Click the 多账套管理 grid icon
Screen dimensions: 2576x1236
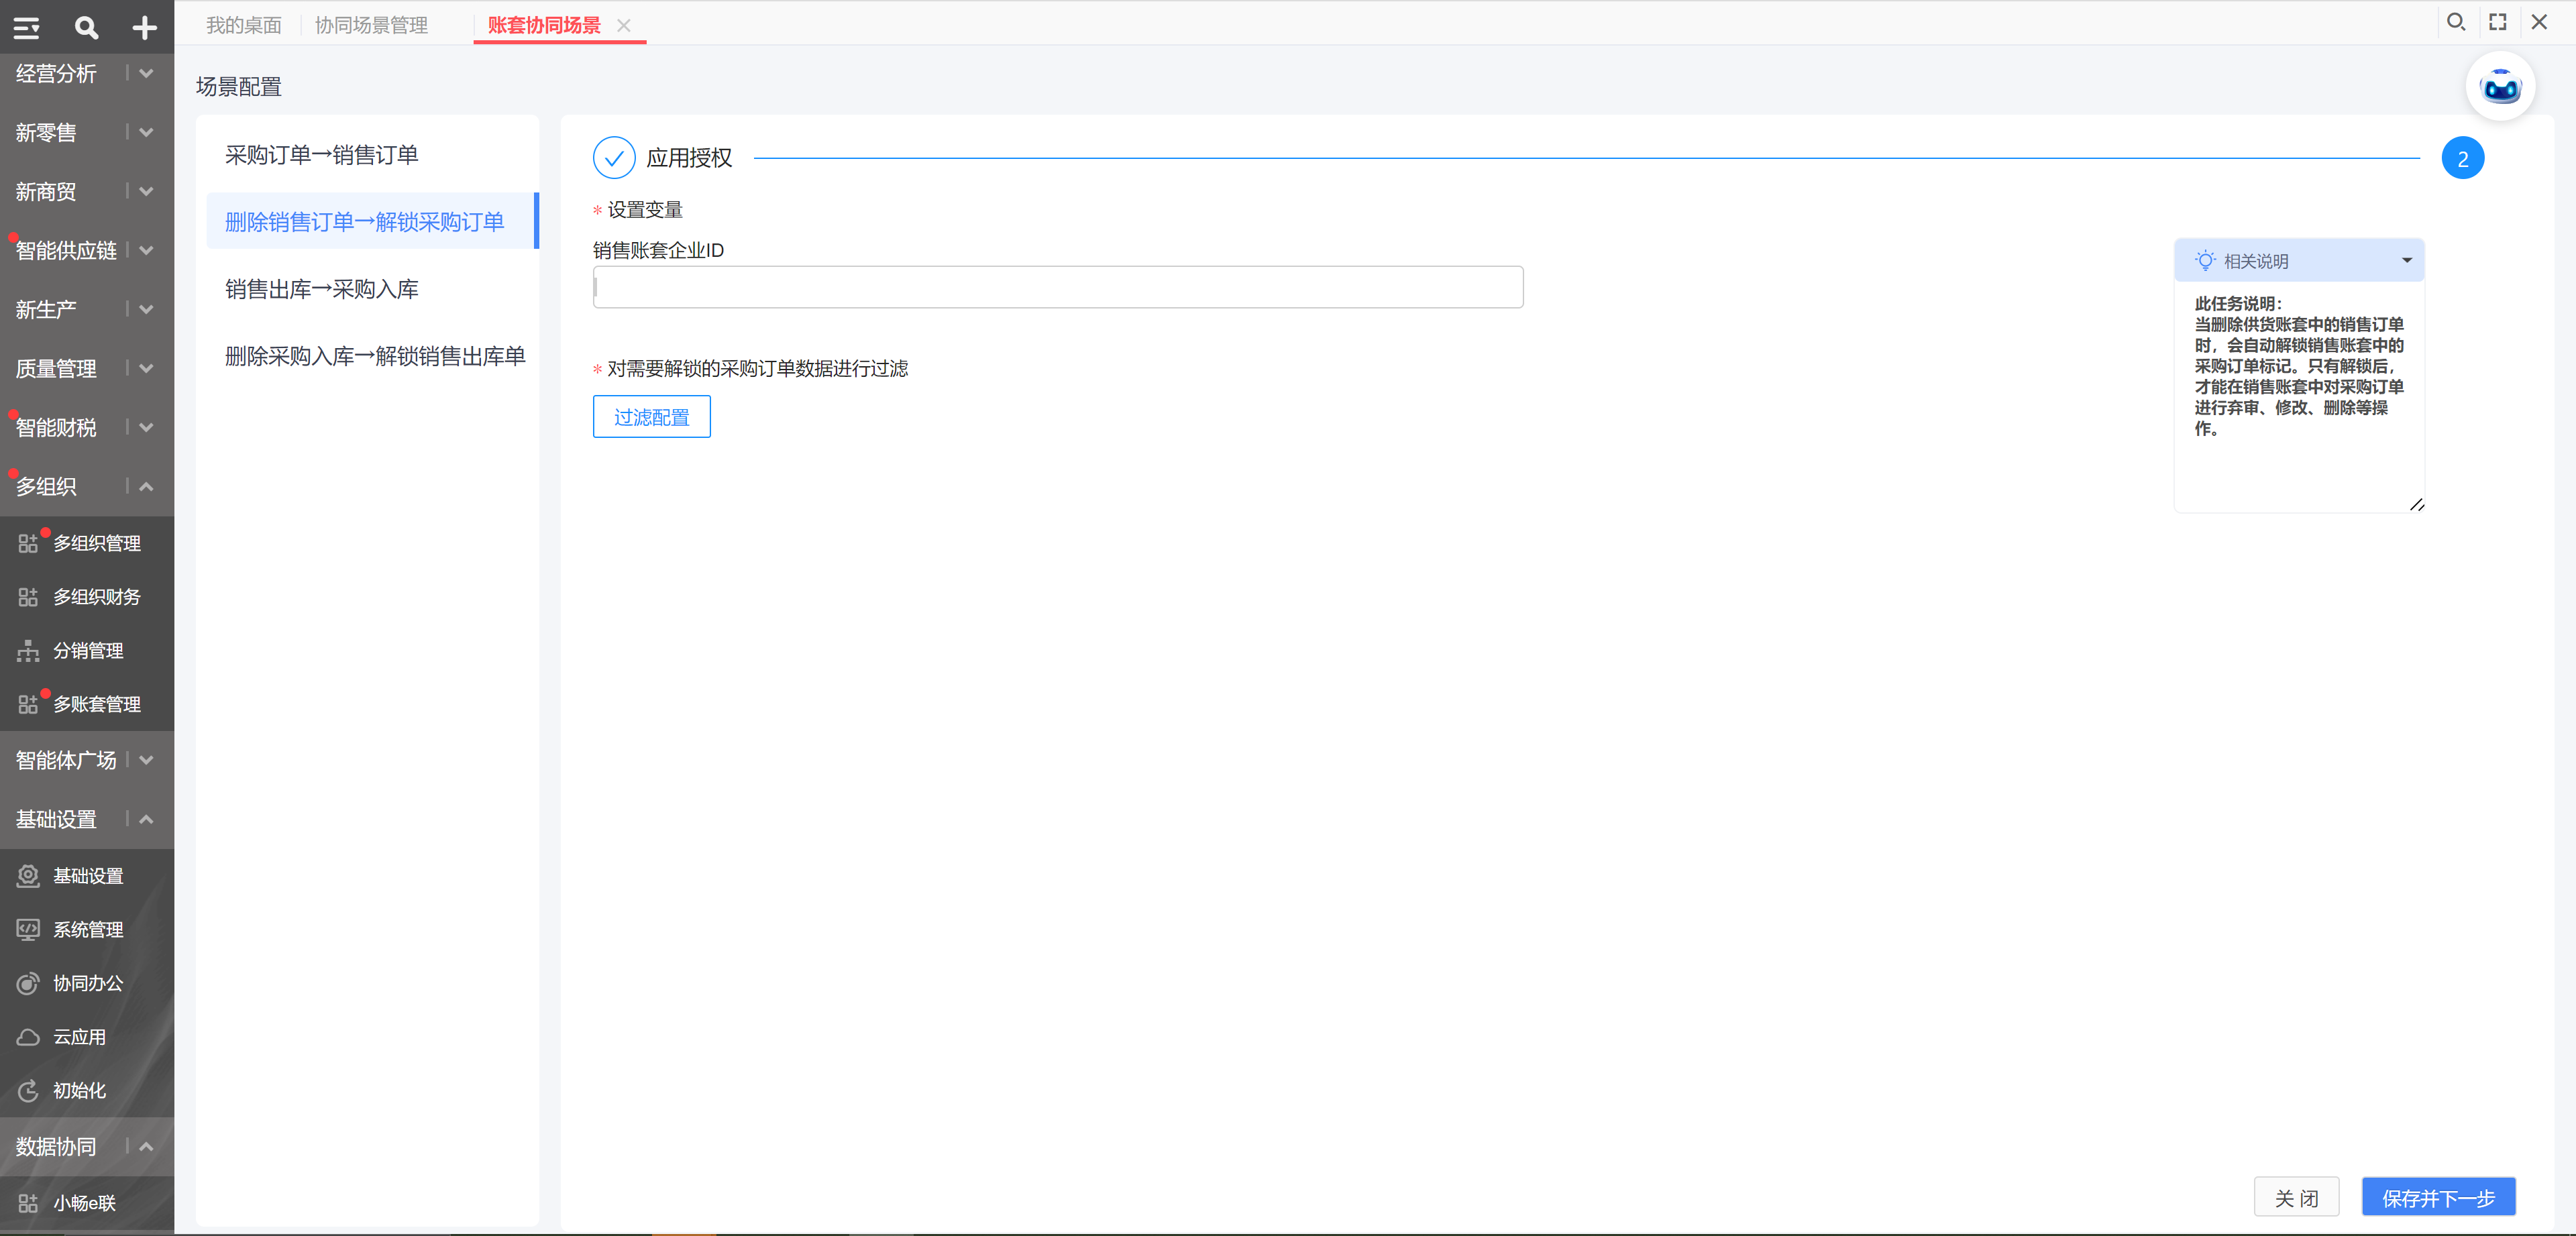[28, 704]
